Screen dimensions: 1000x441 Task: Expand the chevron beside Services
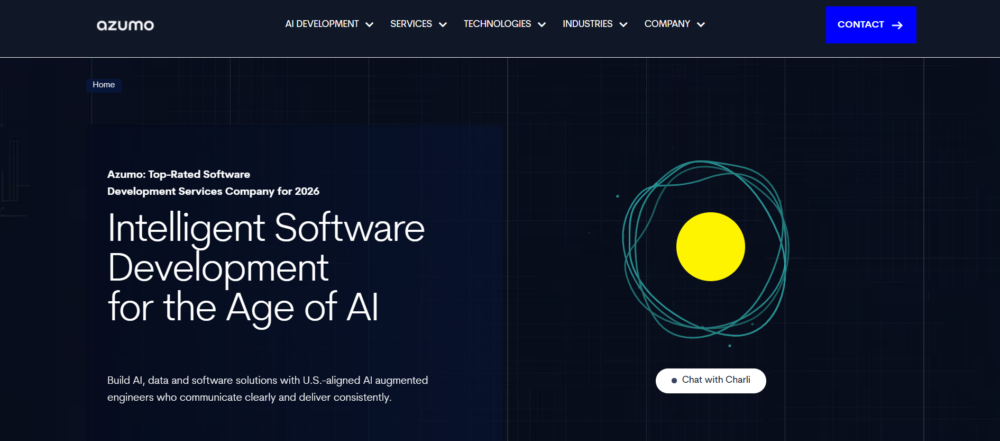point(443,25)
